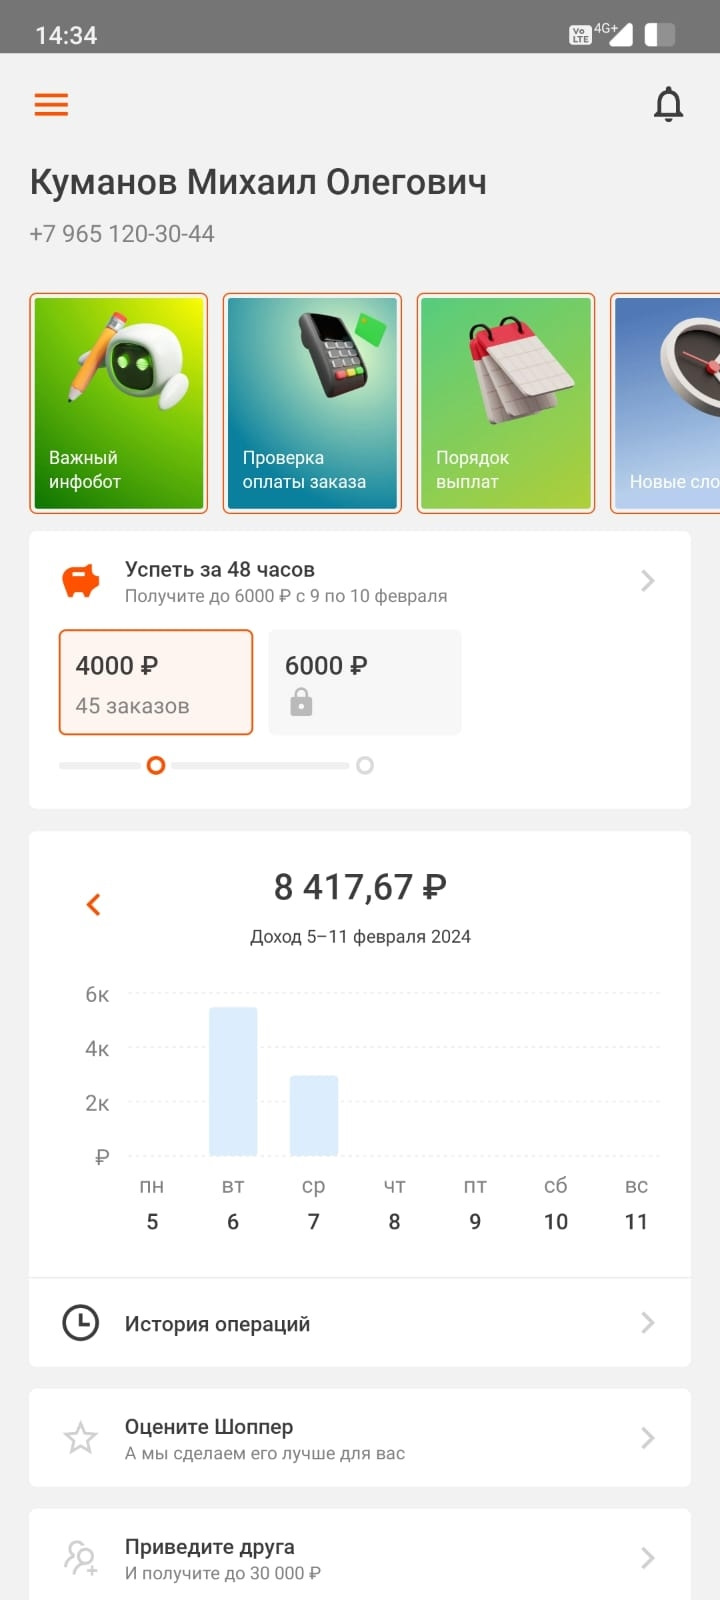Tap the lock icon under 6000 ₽
Screen dimensions: 720x1600
pyautogui.click(x=301, y=704)
